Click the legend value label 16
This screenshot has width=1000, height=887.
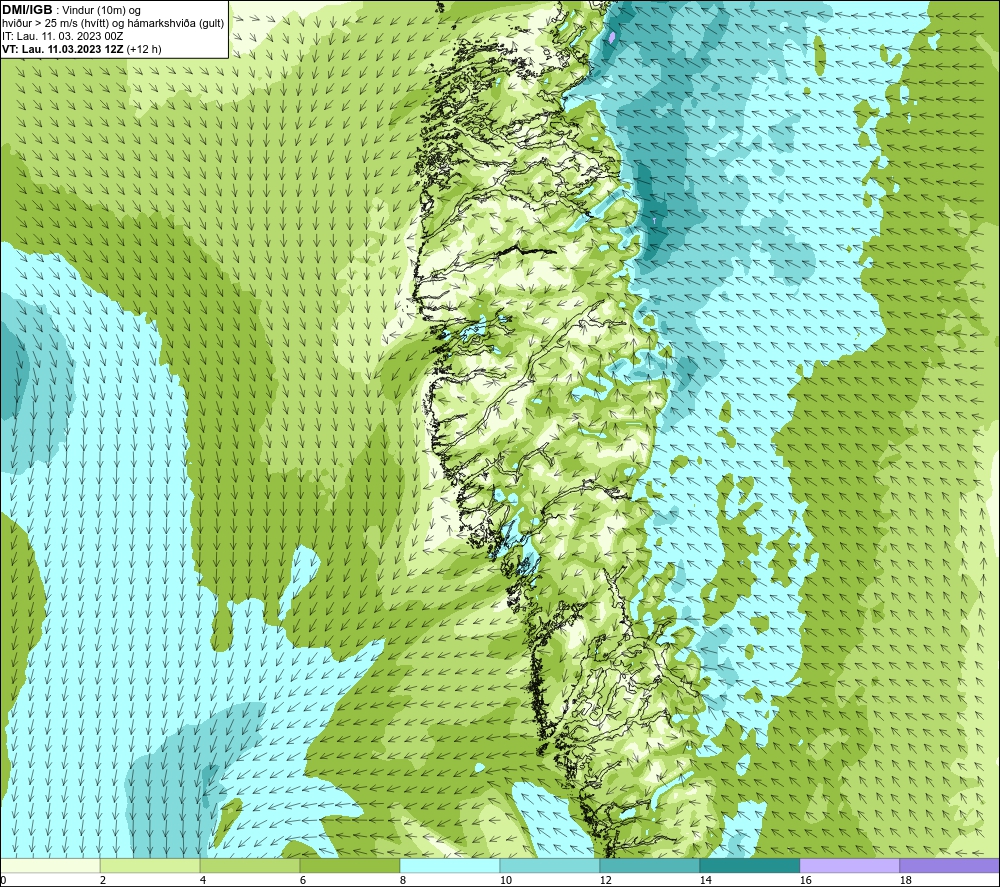(x=805, y=880)
